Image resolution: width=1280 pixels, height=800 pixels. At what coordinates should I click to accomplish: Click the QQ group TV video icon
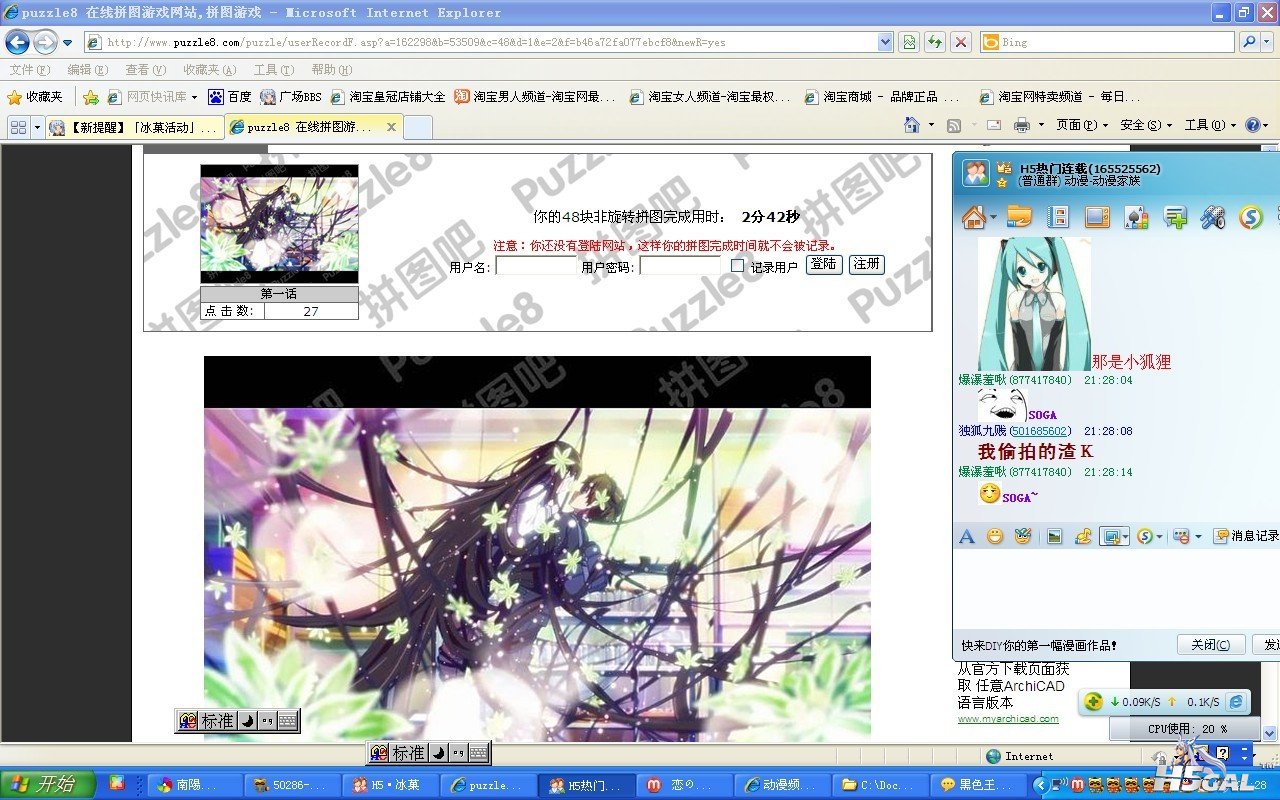(x=1097, y=217)
